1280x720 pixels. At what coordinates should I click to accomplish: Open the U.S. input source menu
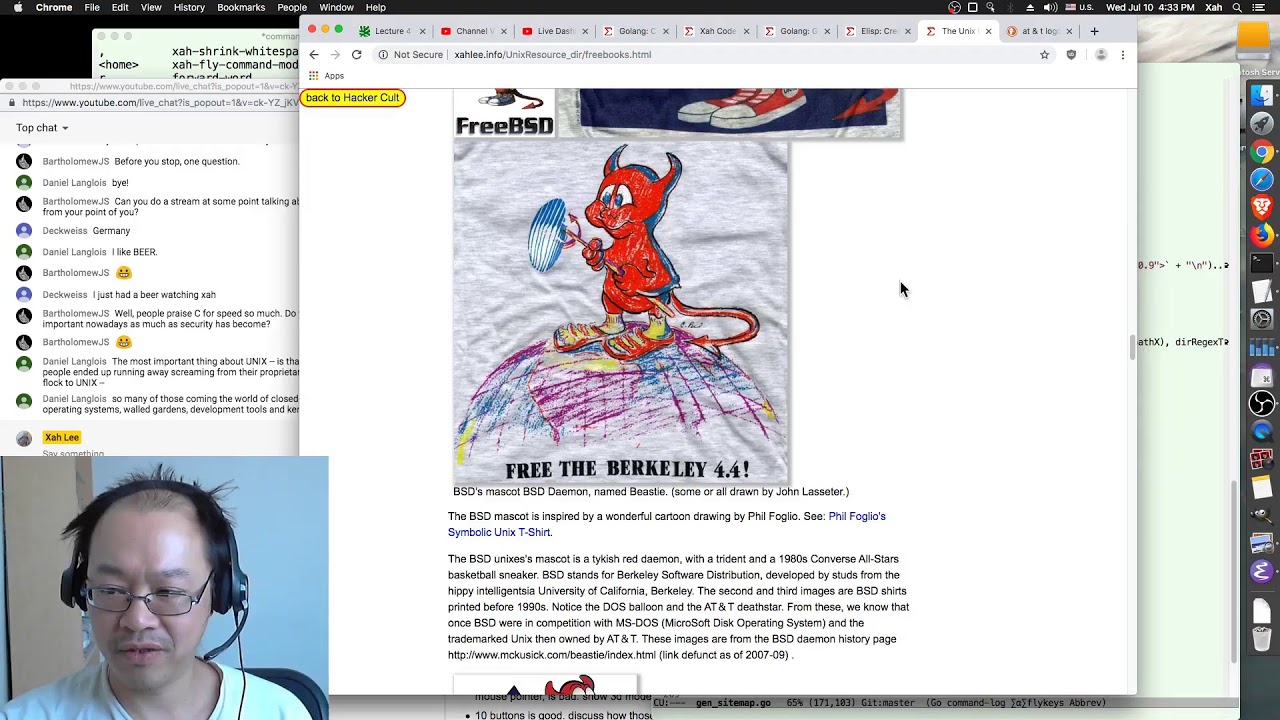coord(1078,7)
